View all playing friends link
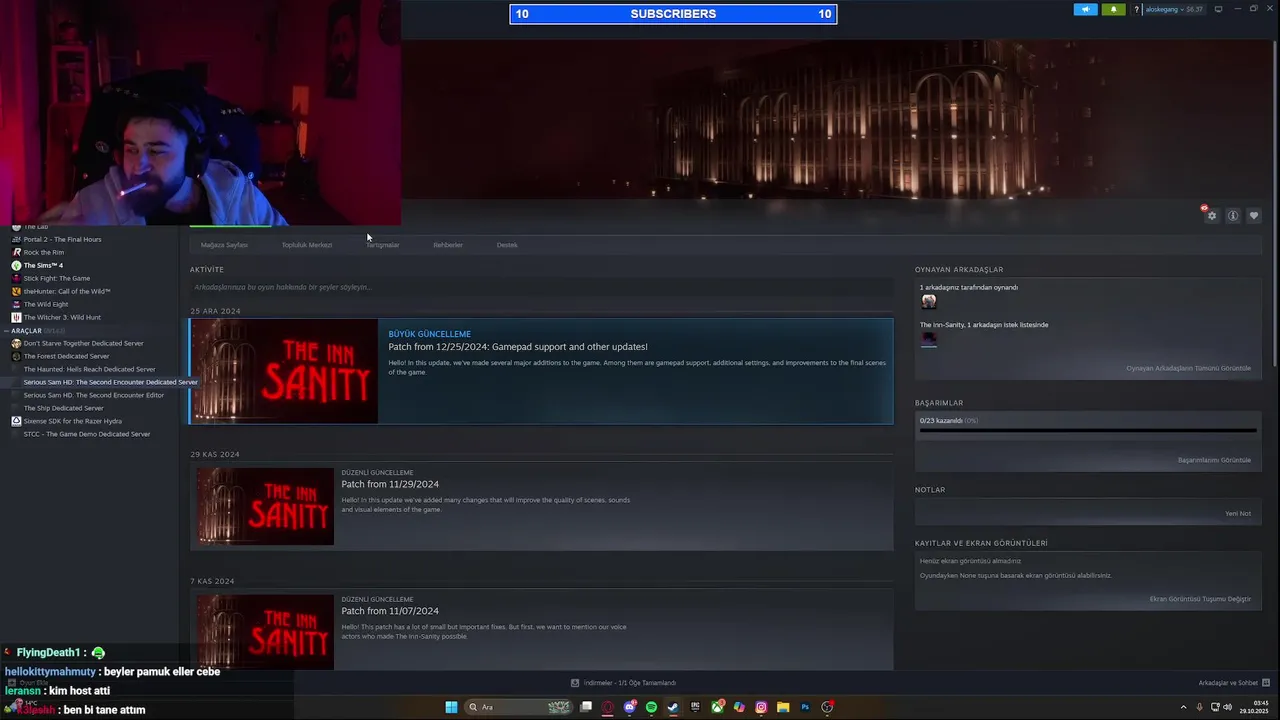This screenshot has height=720, width=1280. (1188, 368)
